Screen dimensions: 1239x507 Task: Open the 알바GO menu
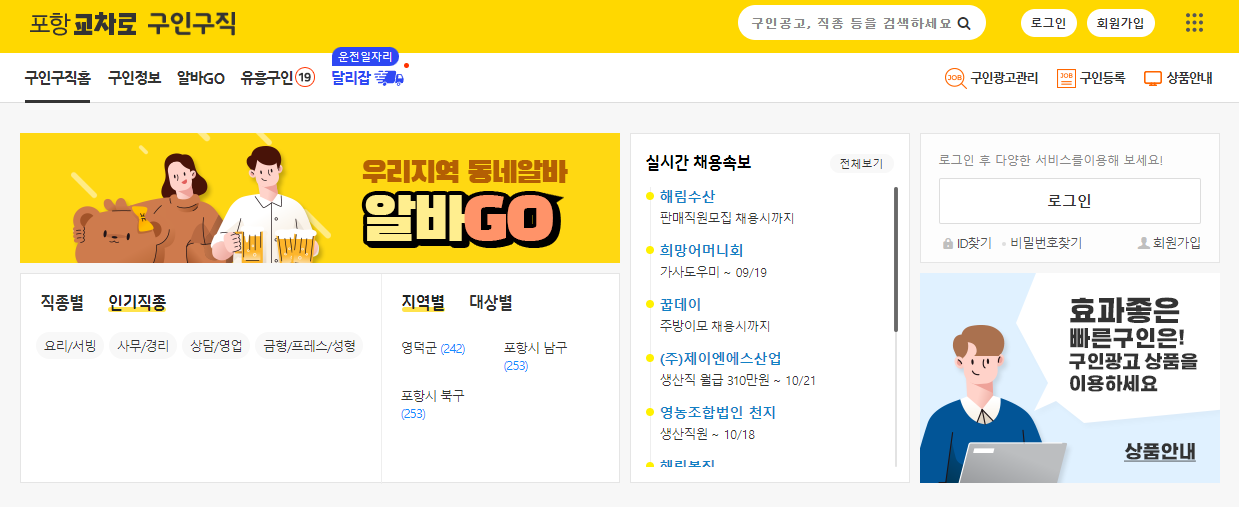pyautogui.click(x=200, y=78)
